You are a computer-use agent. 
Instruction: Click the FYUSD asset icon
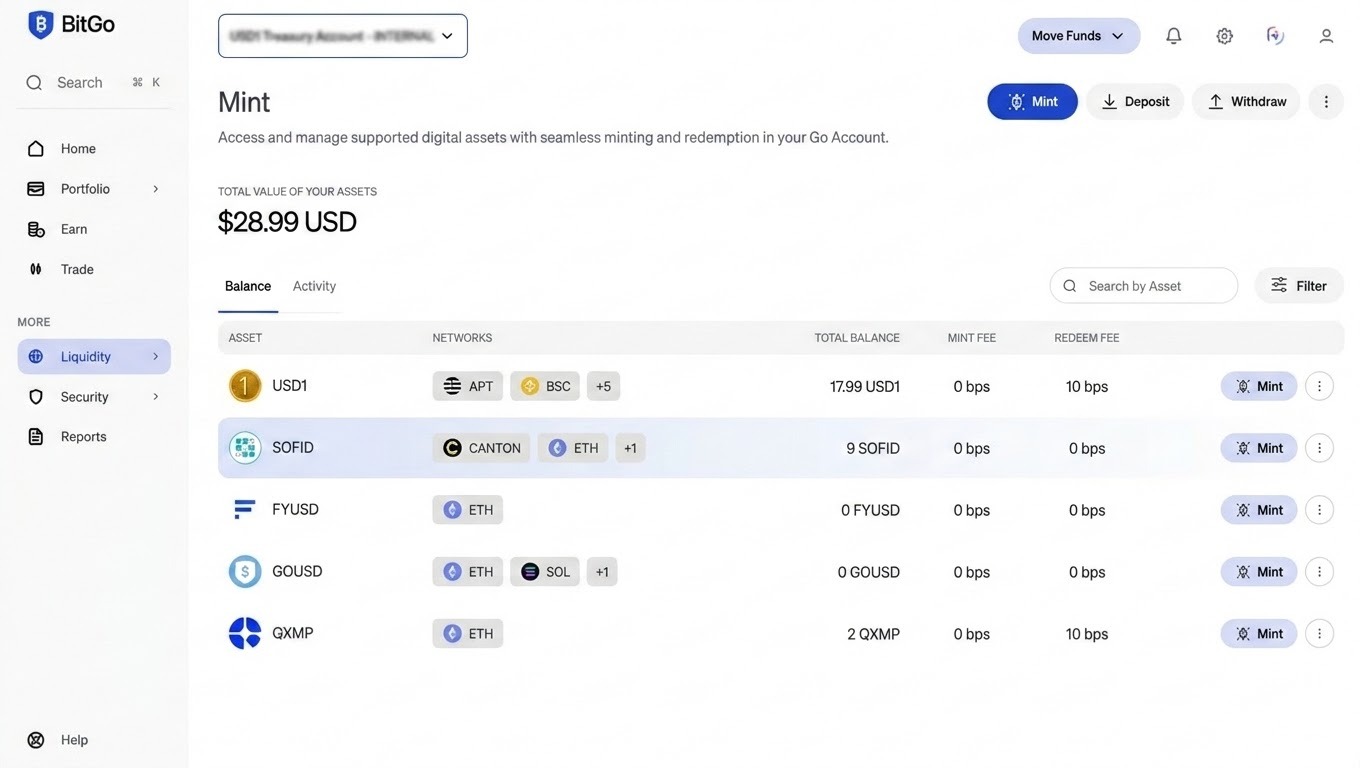coord(245,510)
